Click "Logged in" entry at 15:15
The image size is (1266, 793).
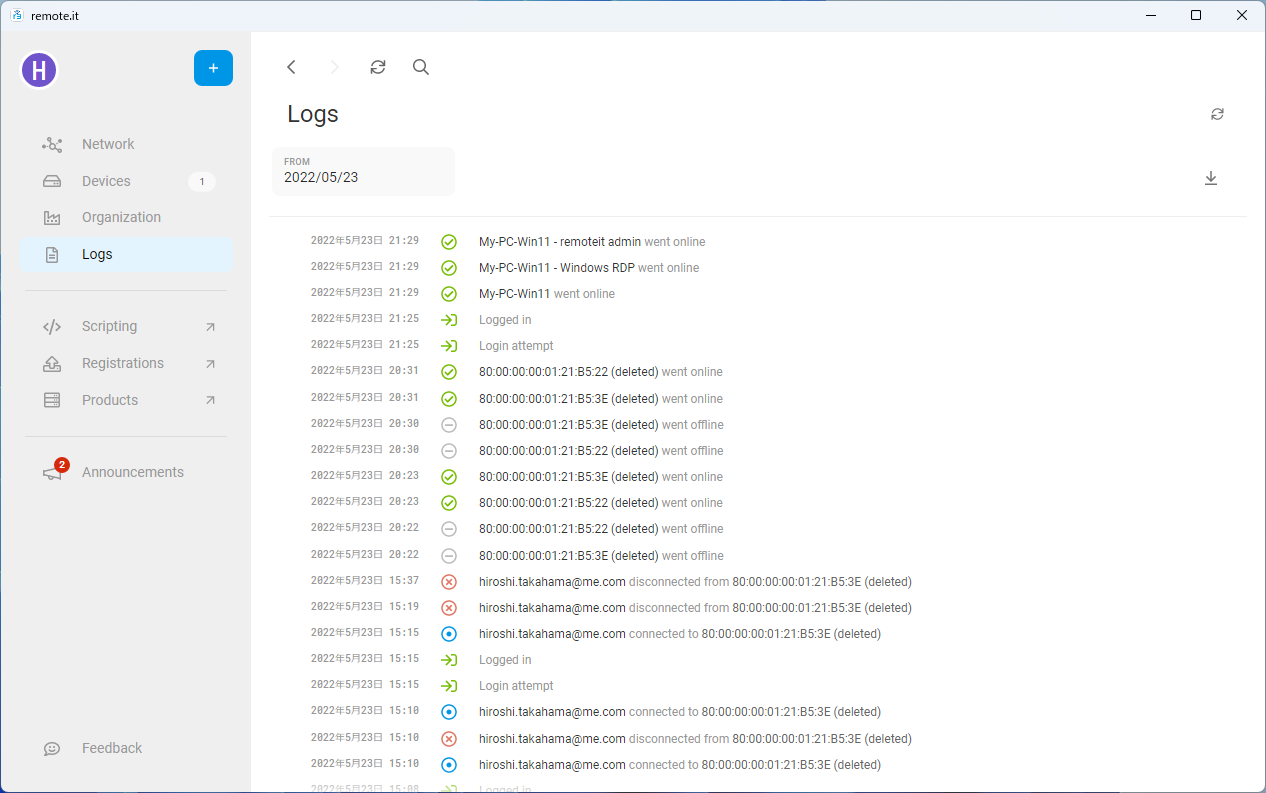tap(505, 660)
